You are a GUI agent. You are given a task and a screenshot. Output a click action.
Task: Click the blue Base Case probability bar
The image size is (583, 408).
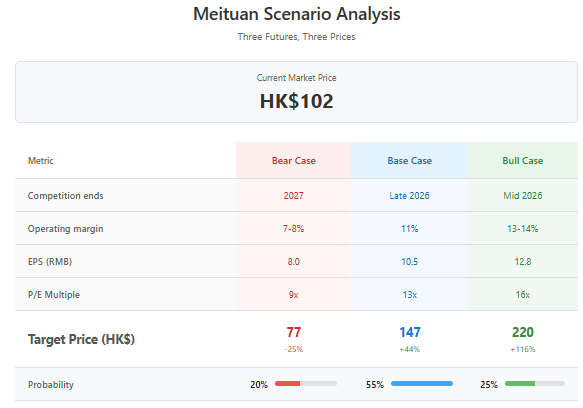click(x=422, y=383)
